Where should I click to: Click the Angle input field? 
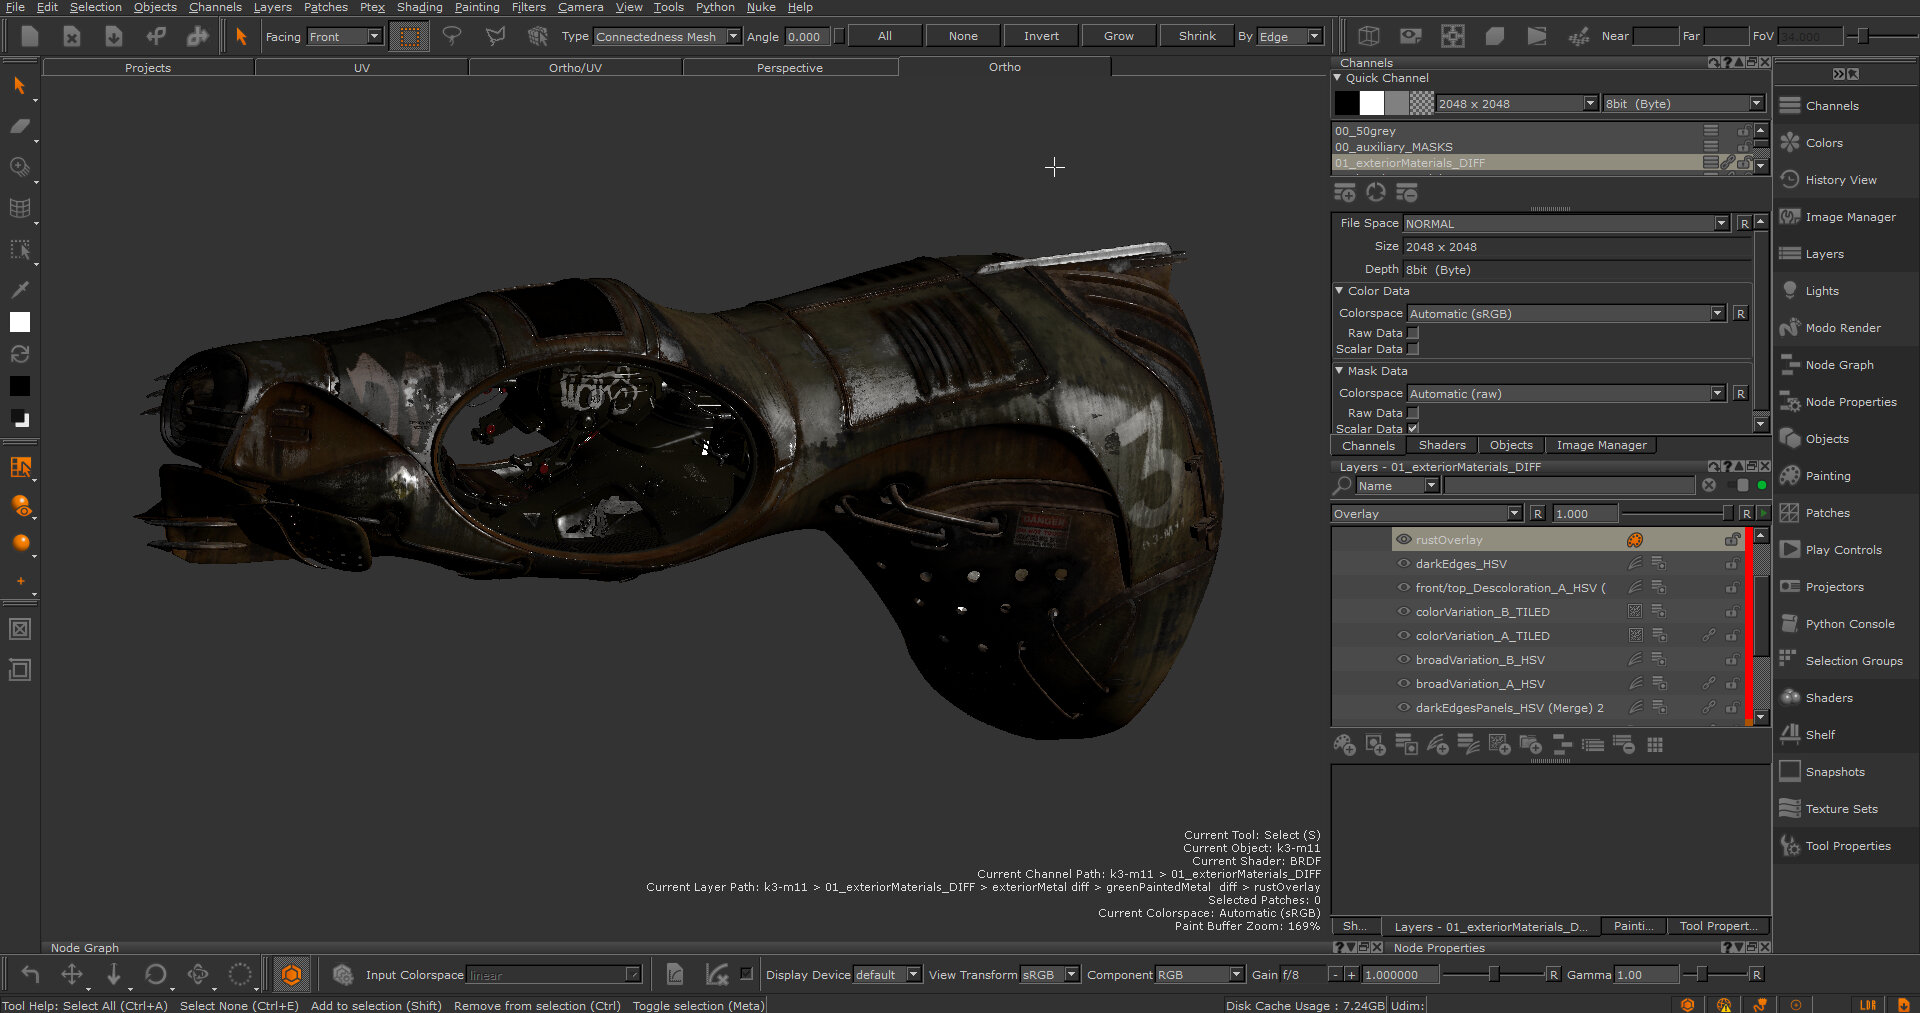point(807,37)
